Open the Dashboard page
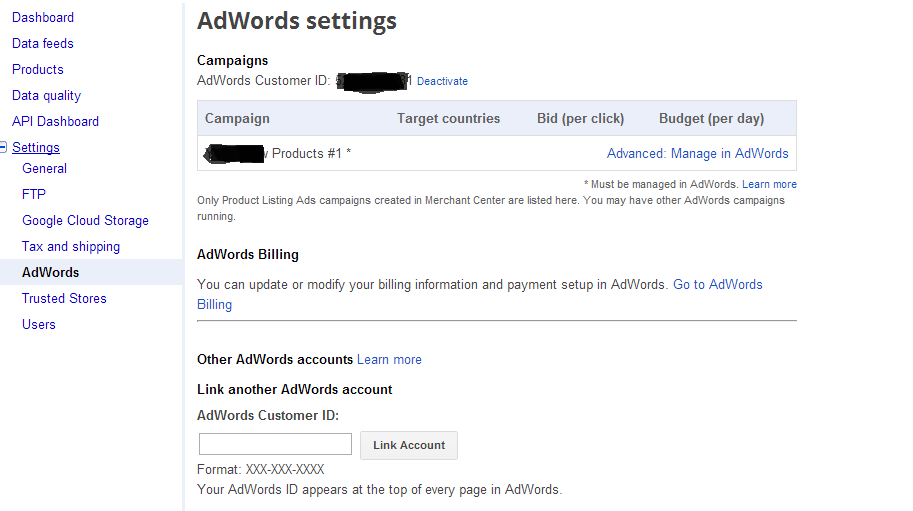The image size is (913, 511). 43,17
